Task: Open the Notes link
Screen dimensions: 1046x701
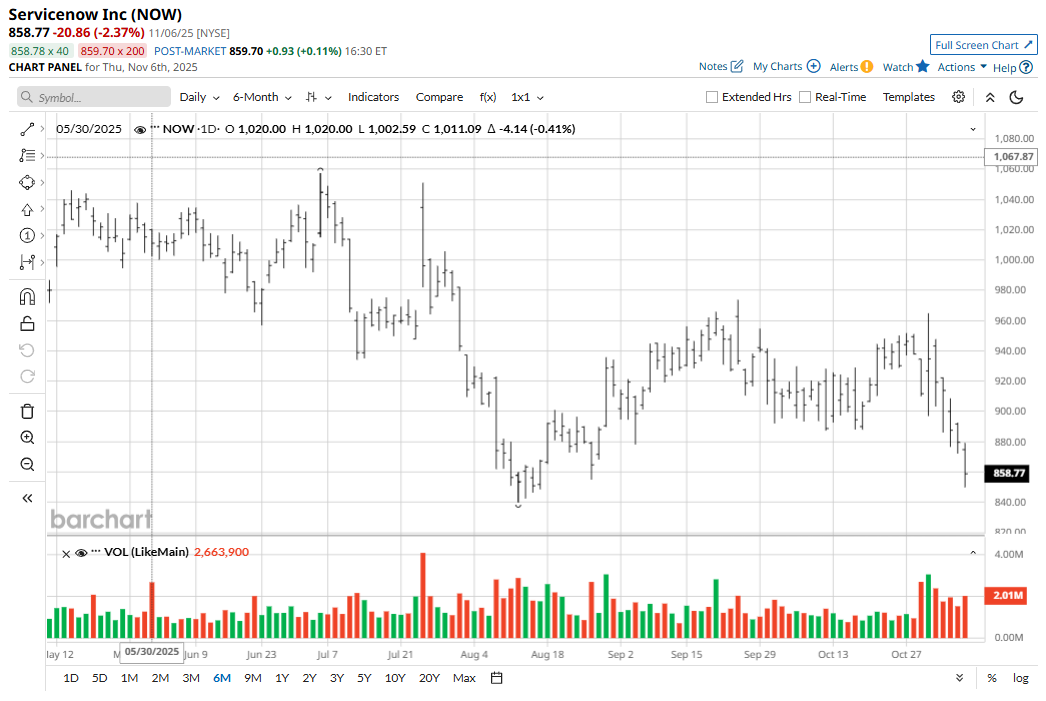Action: 720,66
